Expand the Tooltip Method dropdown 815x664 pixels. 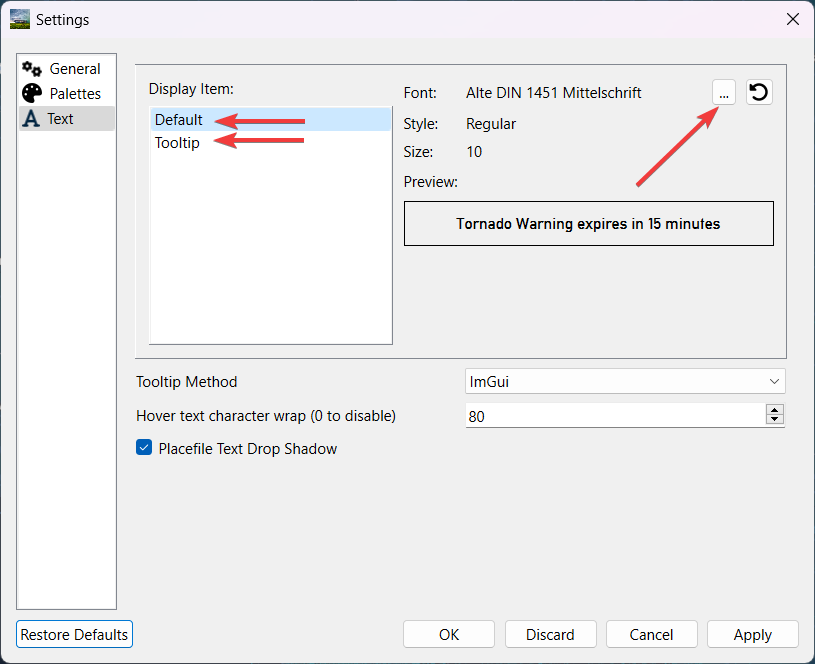(x=625, y=382)
